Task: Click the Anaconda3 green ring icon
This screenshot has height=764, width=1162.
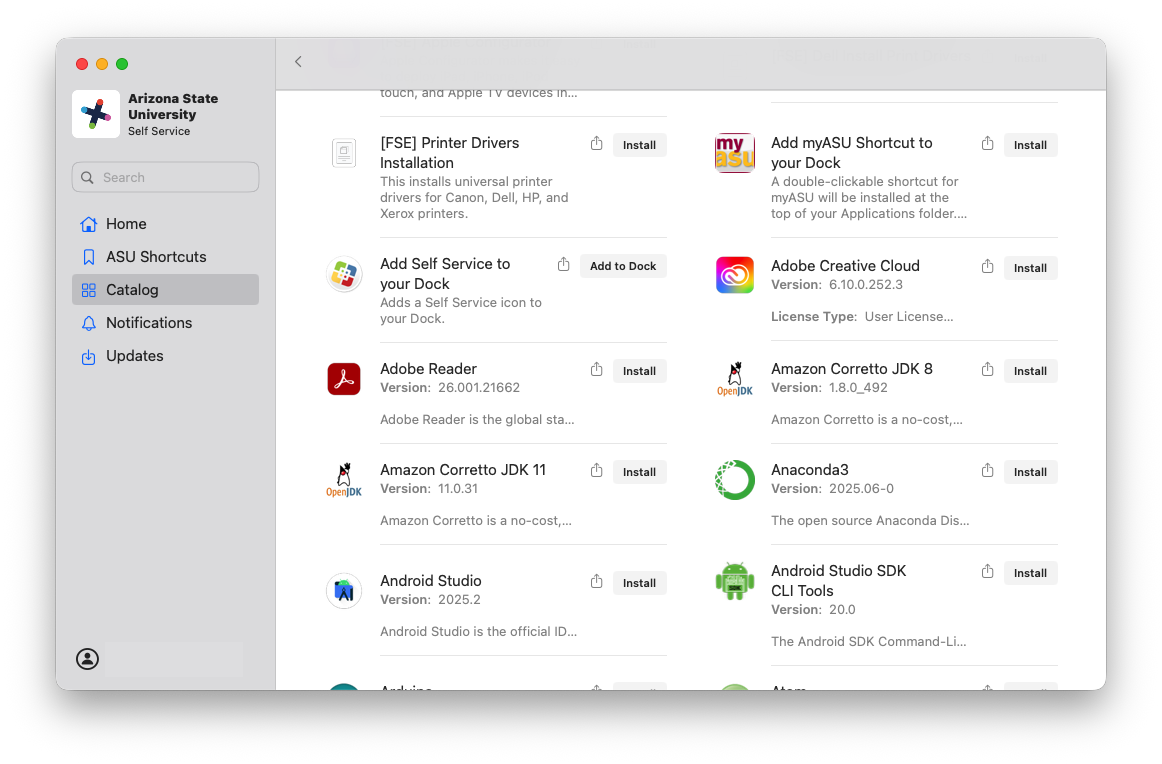Action: [735, 479]
